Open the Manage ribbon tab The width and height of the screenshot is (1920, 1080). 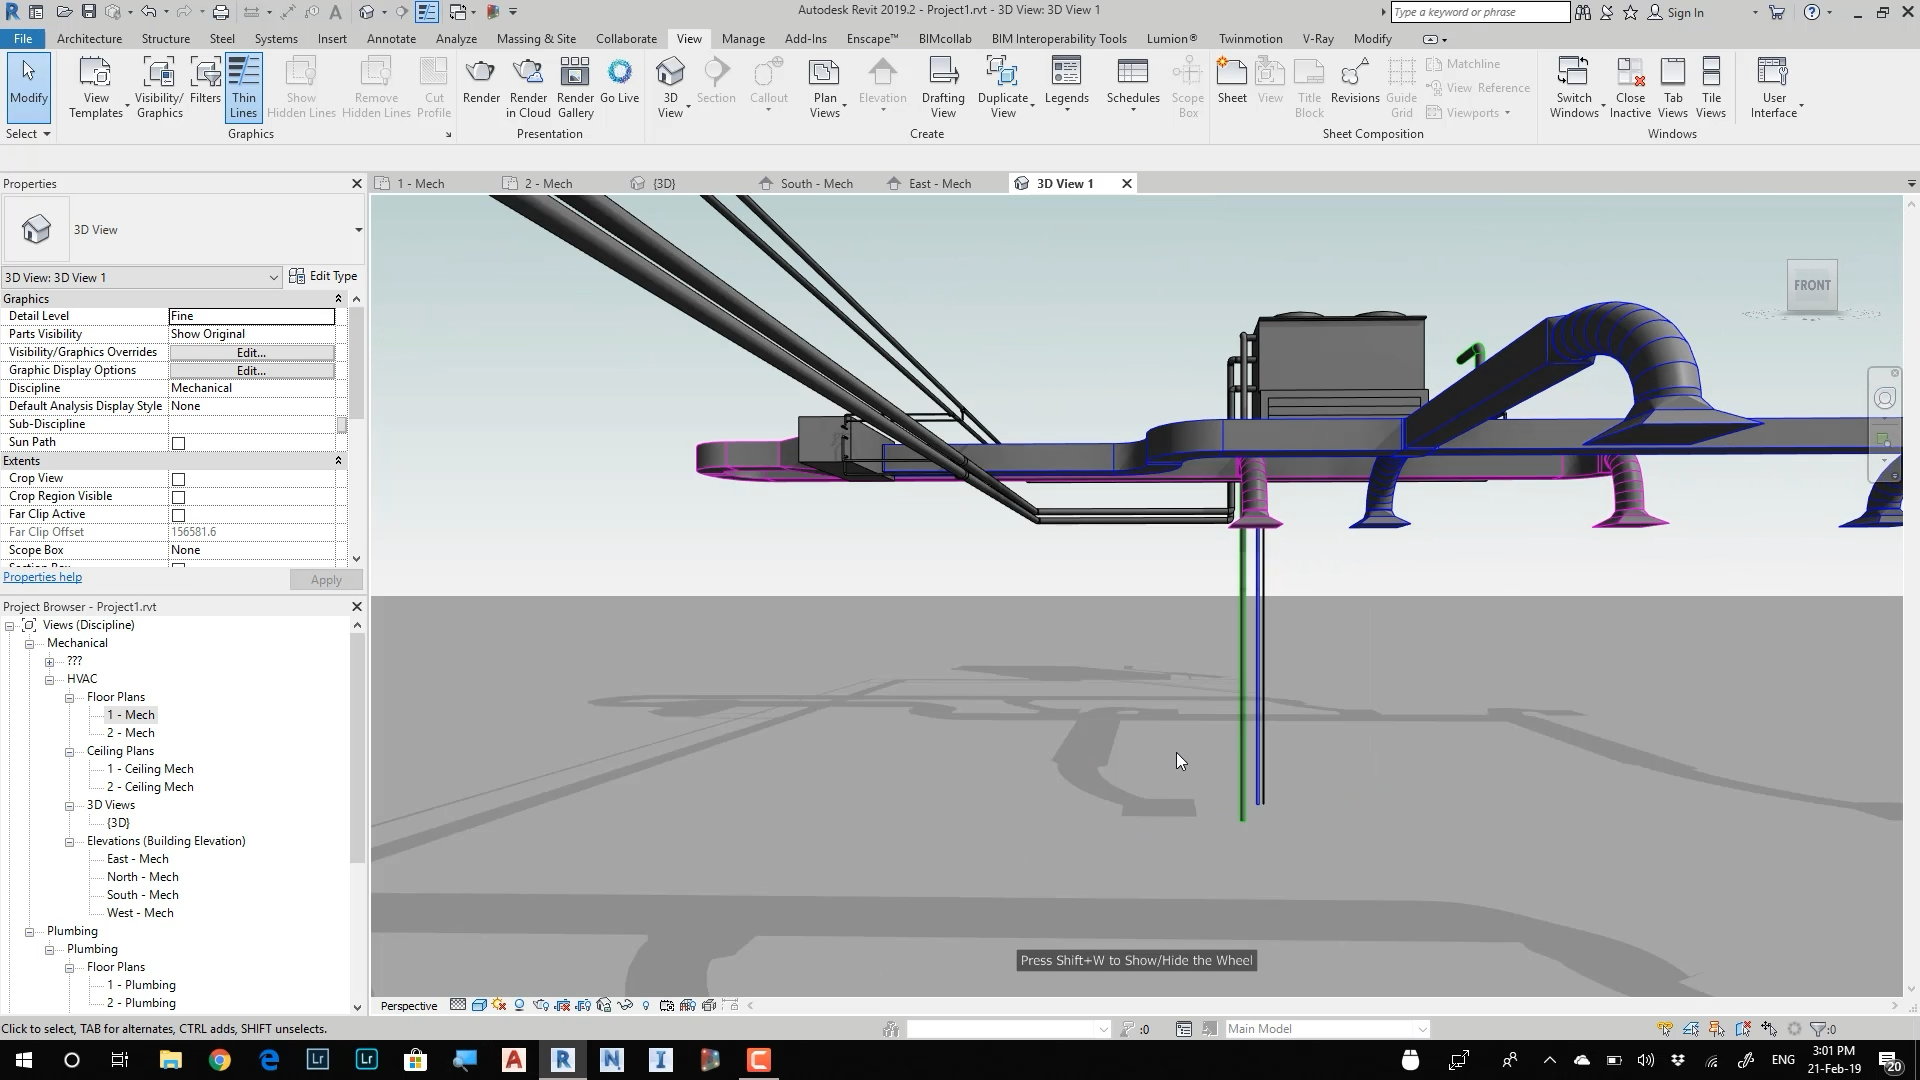(742, 39)
